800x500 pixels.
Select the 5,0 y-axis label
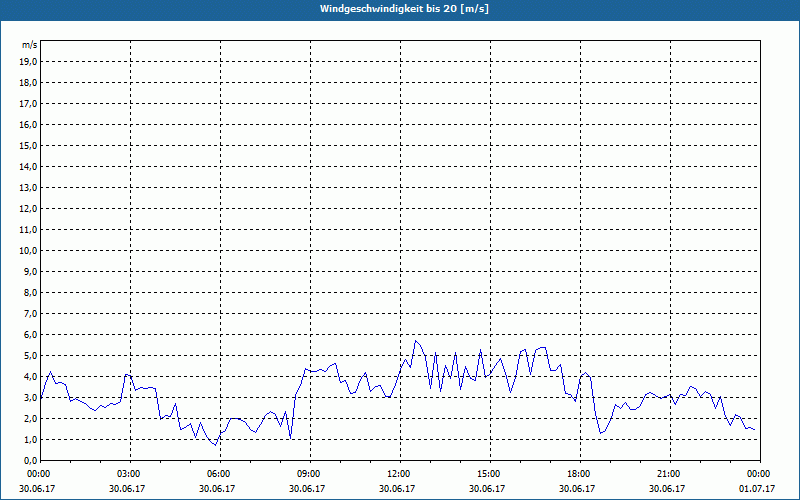30,356
